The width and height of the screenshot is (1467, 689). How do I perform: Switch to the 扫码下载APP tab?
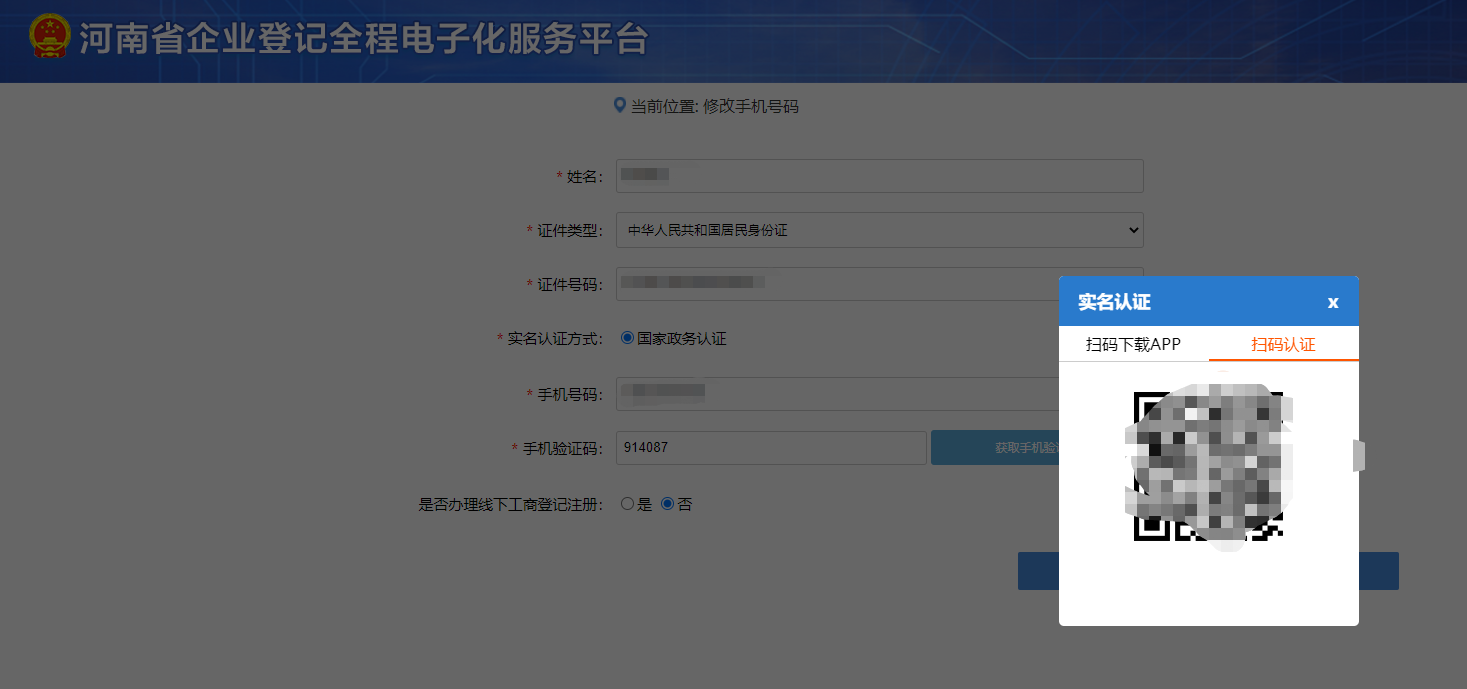[x=1134, y=345]
